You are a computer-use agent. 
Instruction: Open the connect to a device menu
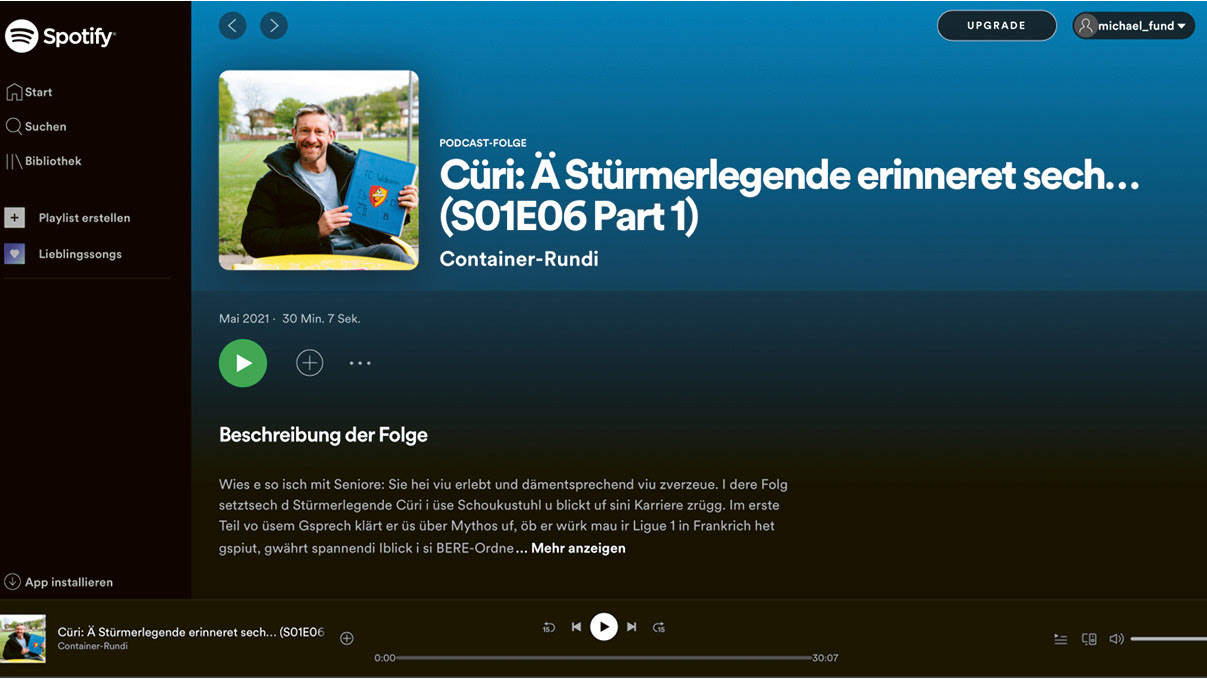(1089, 639)
